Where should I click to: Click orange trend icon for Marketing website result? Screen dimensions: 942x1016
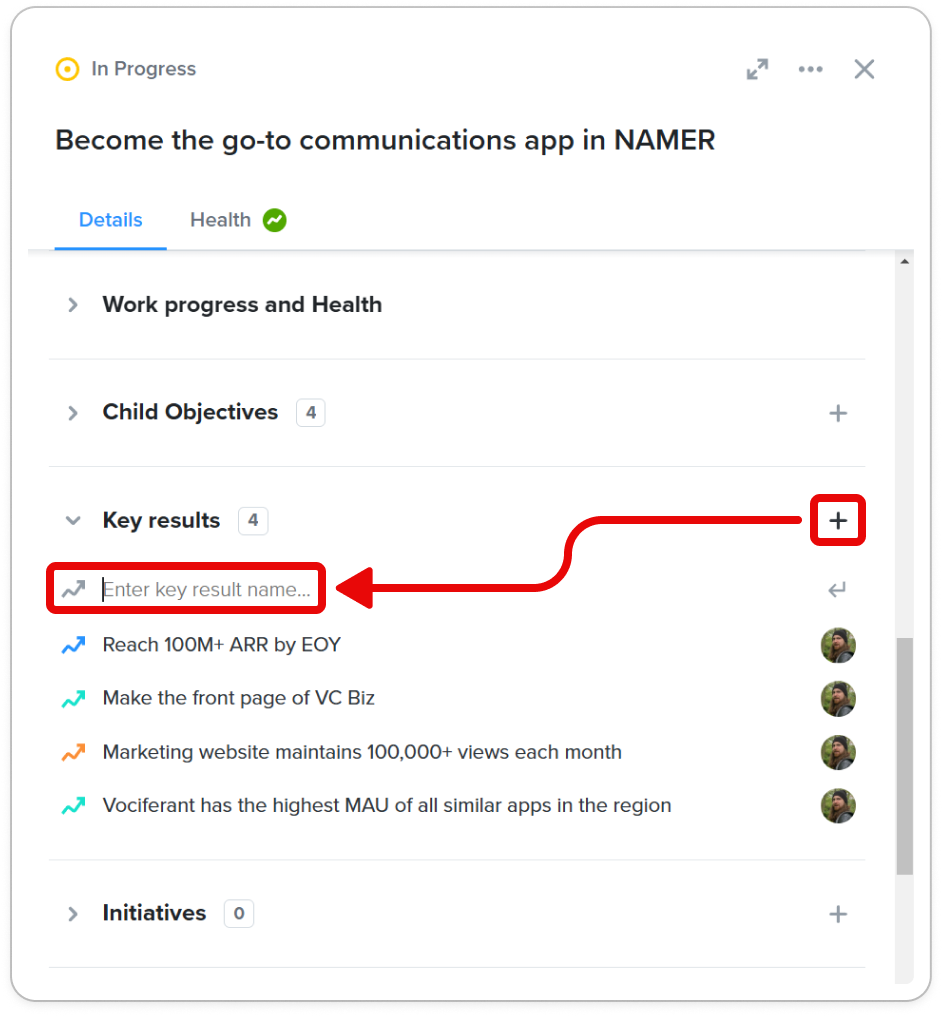tap(73, 752)
